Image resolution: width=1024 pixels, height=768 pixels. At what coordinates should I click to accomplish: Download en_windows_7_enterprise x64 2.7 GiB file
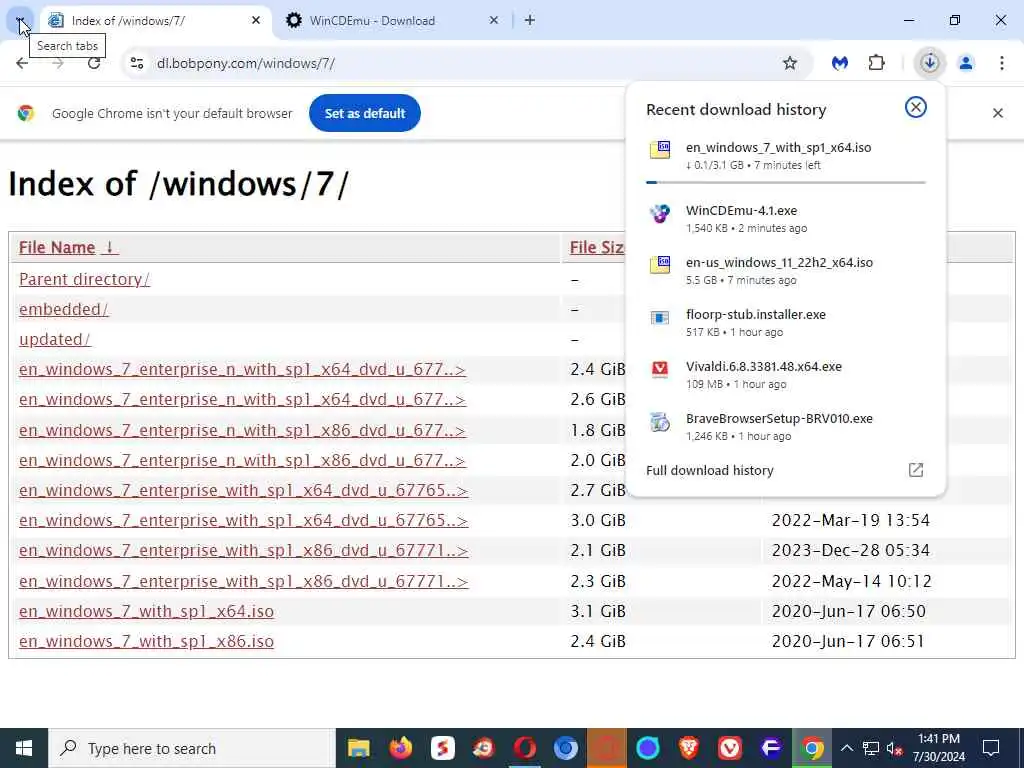(244, 490)
